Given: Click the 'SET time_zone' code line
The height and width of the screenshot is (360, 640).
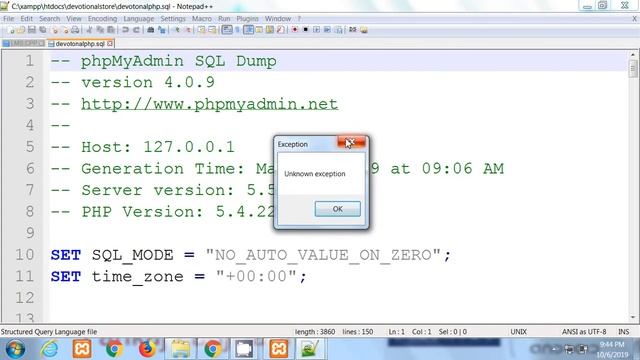Looking at the screenshot, I should (178, 277).
